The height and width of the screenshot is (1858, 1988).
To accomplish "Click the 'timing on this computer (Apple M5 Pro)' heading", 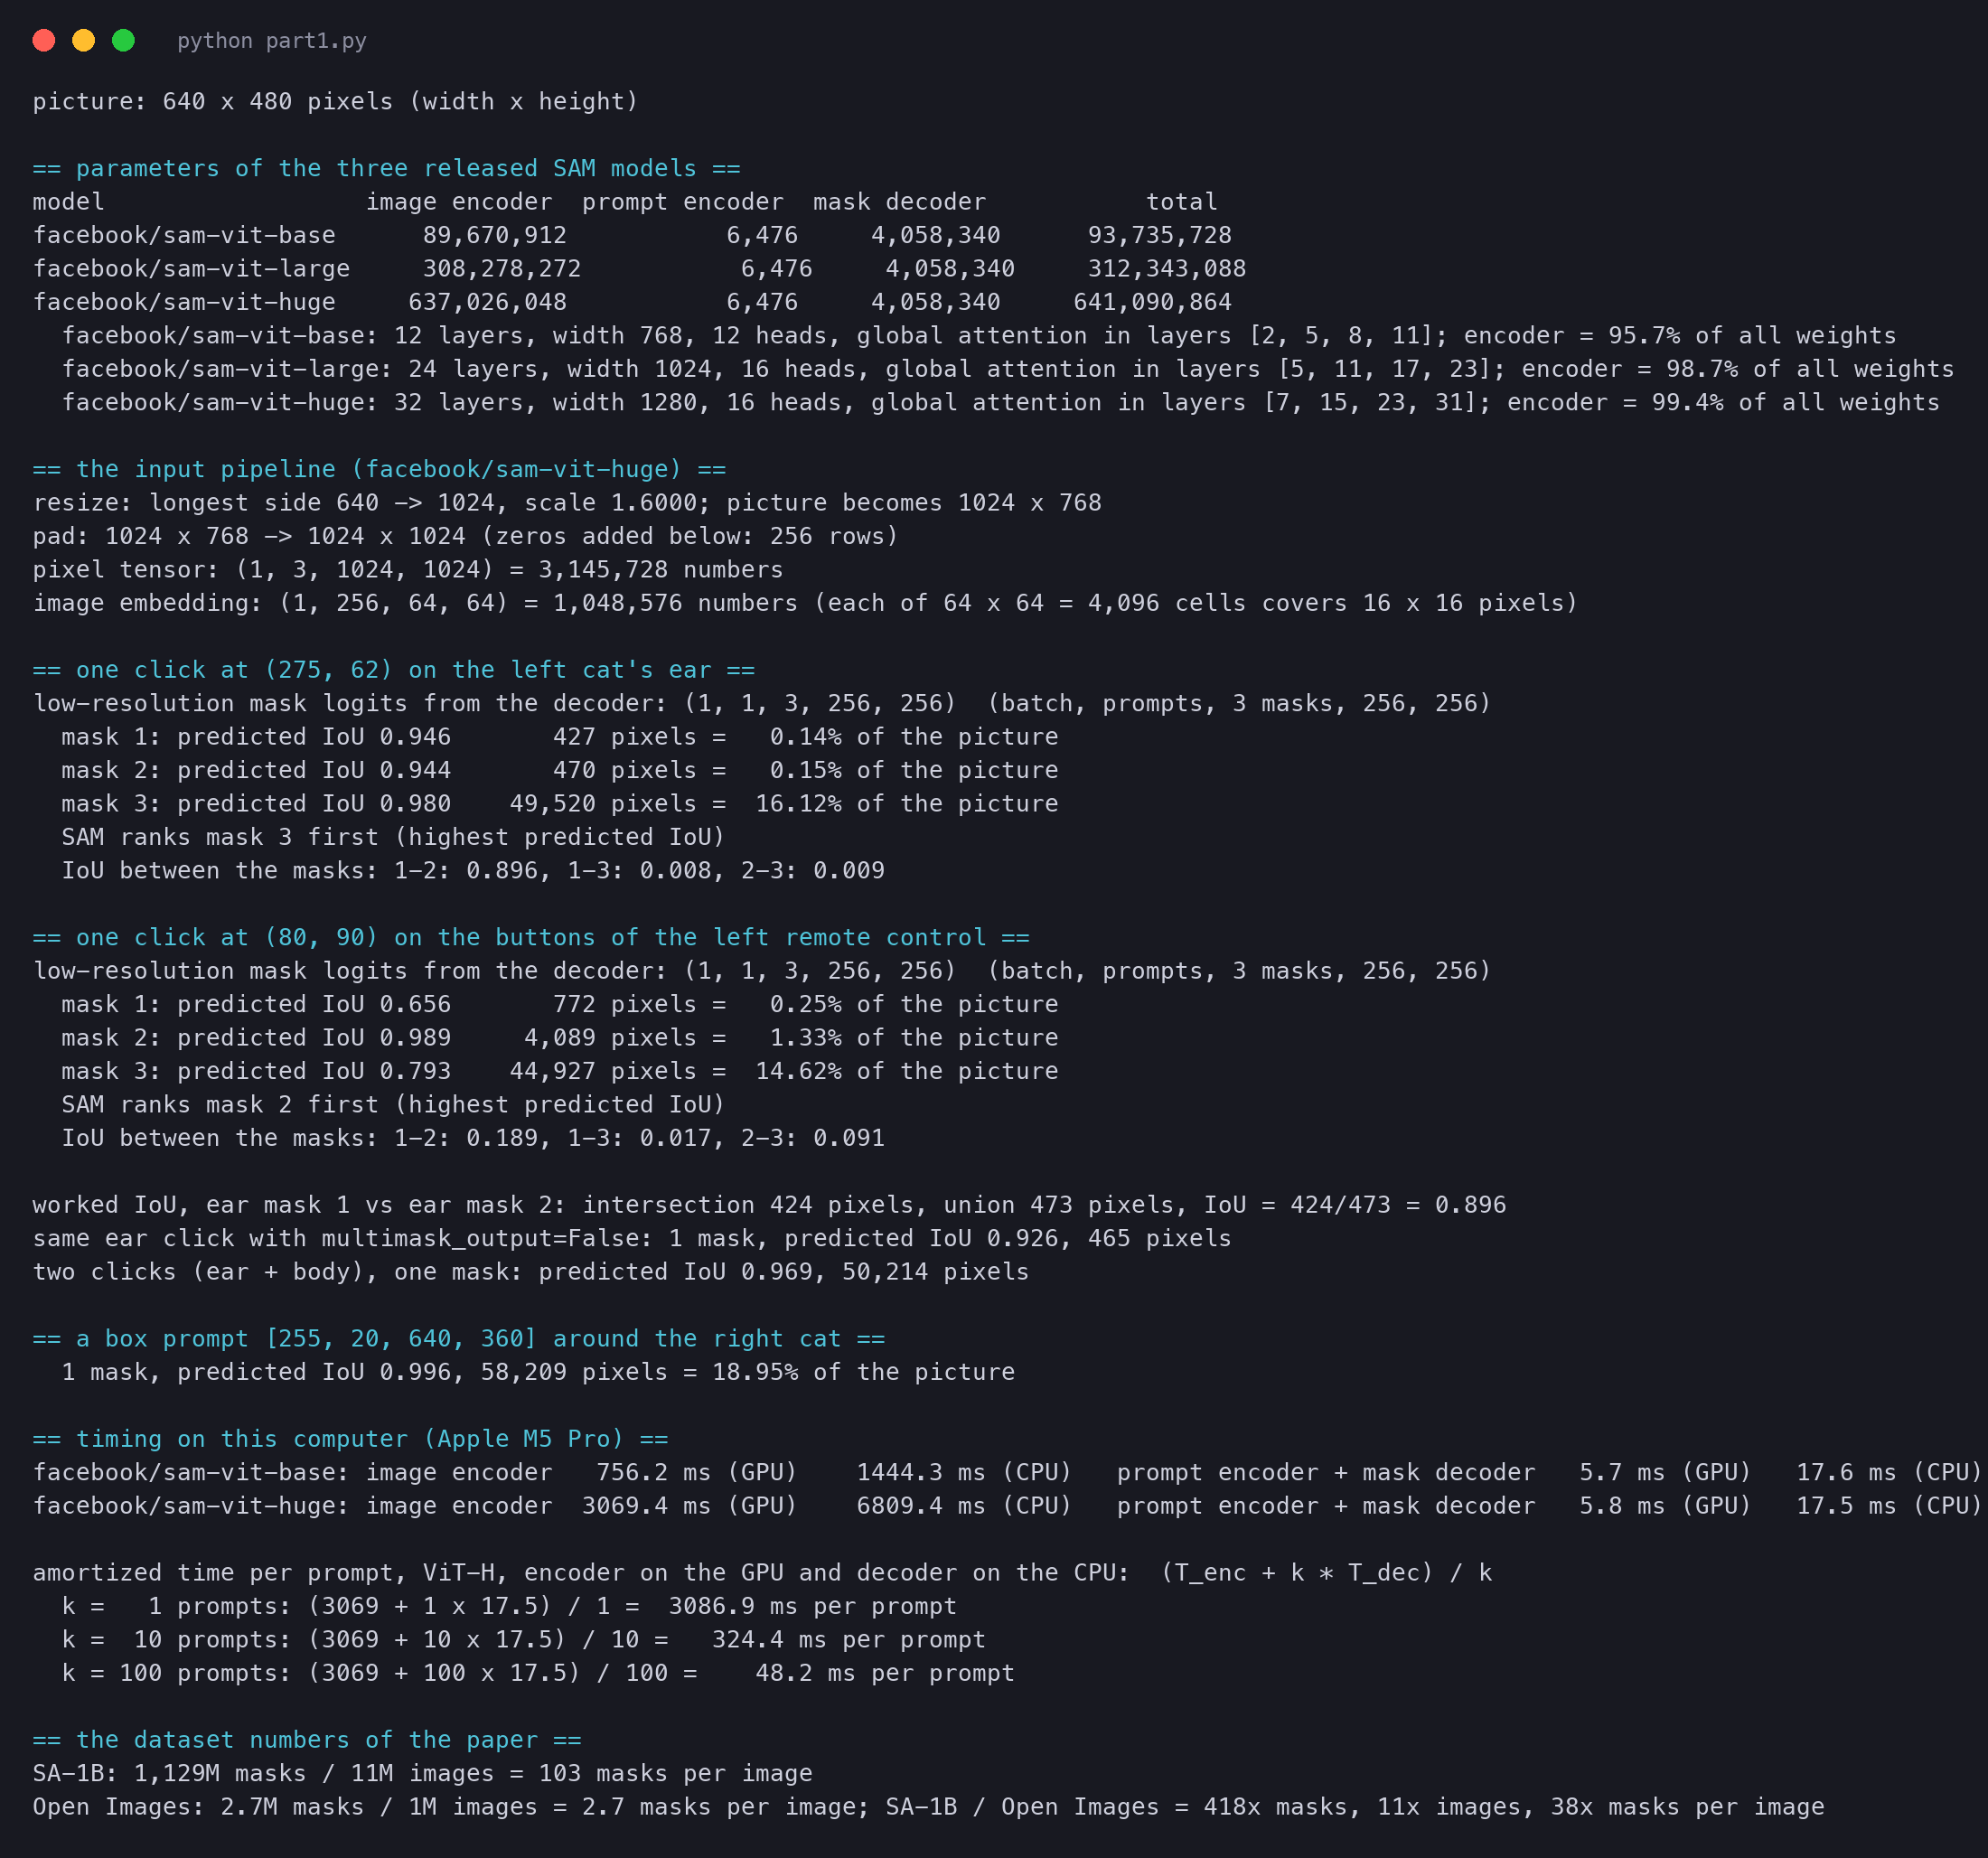I will (x=350, y=1439).
